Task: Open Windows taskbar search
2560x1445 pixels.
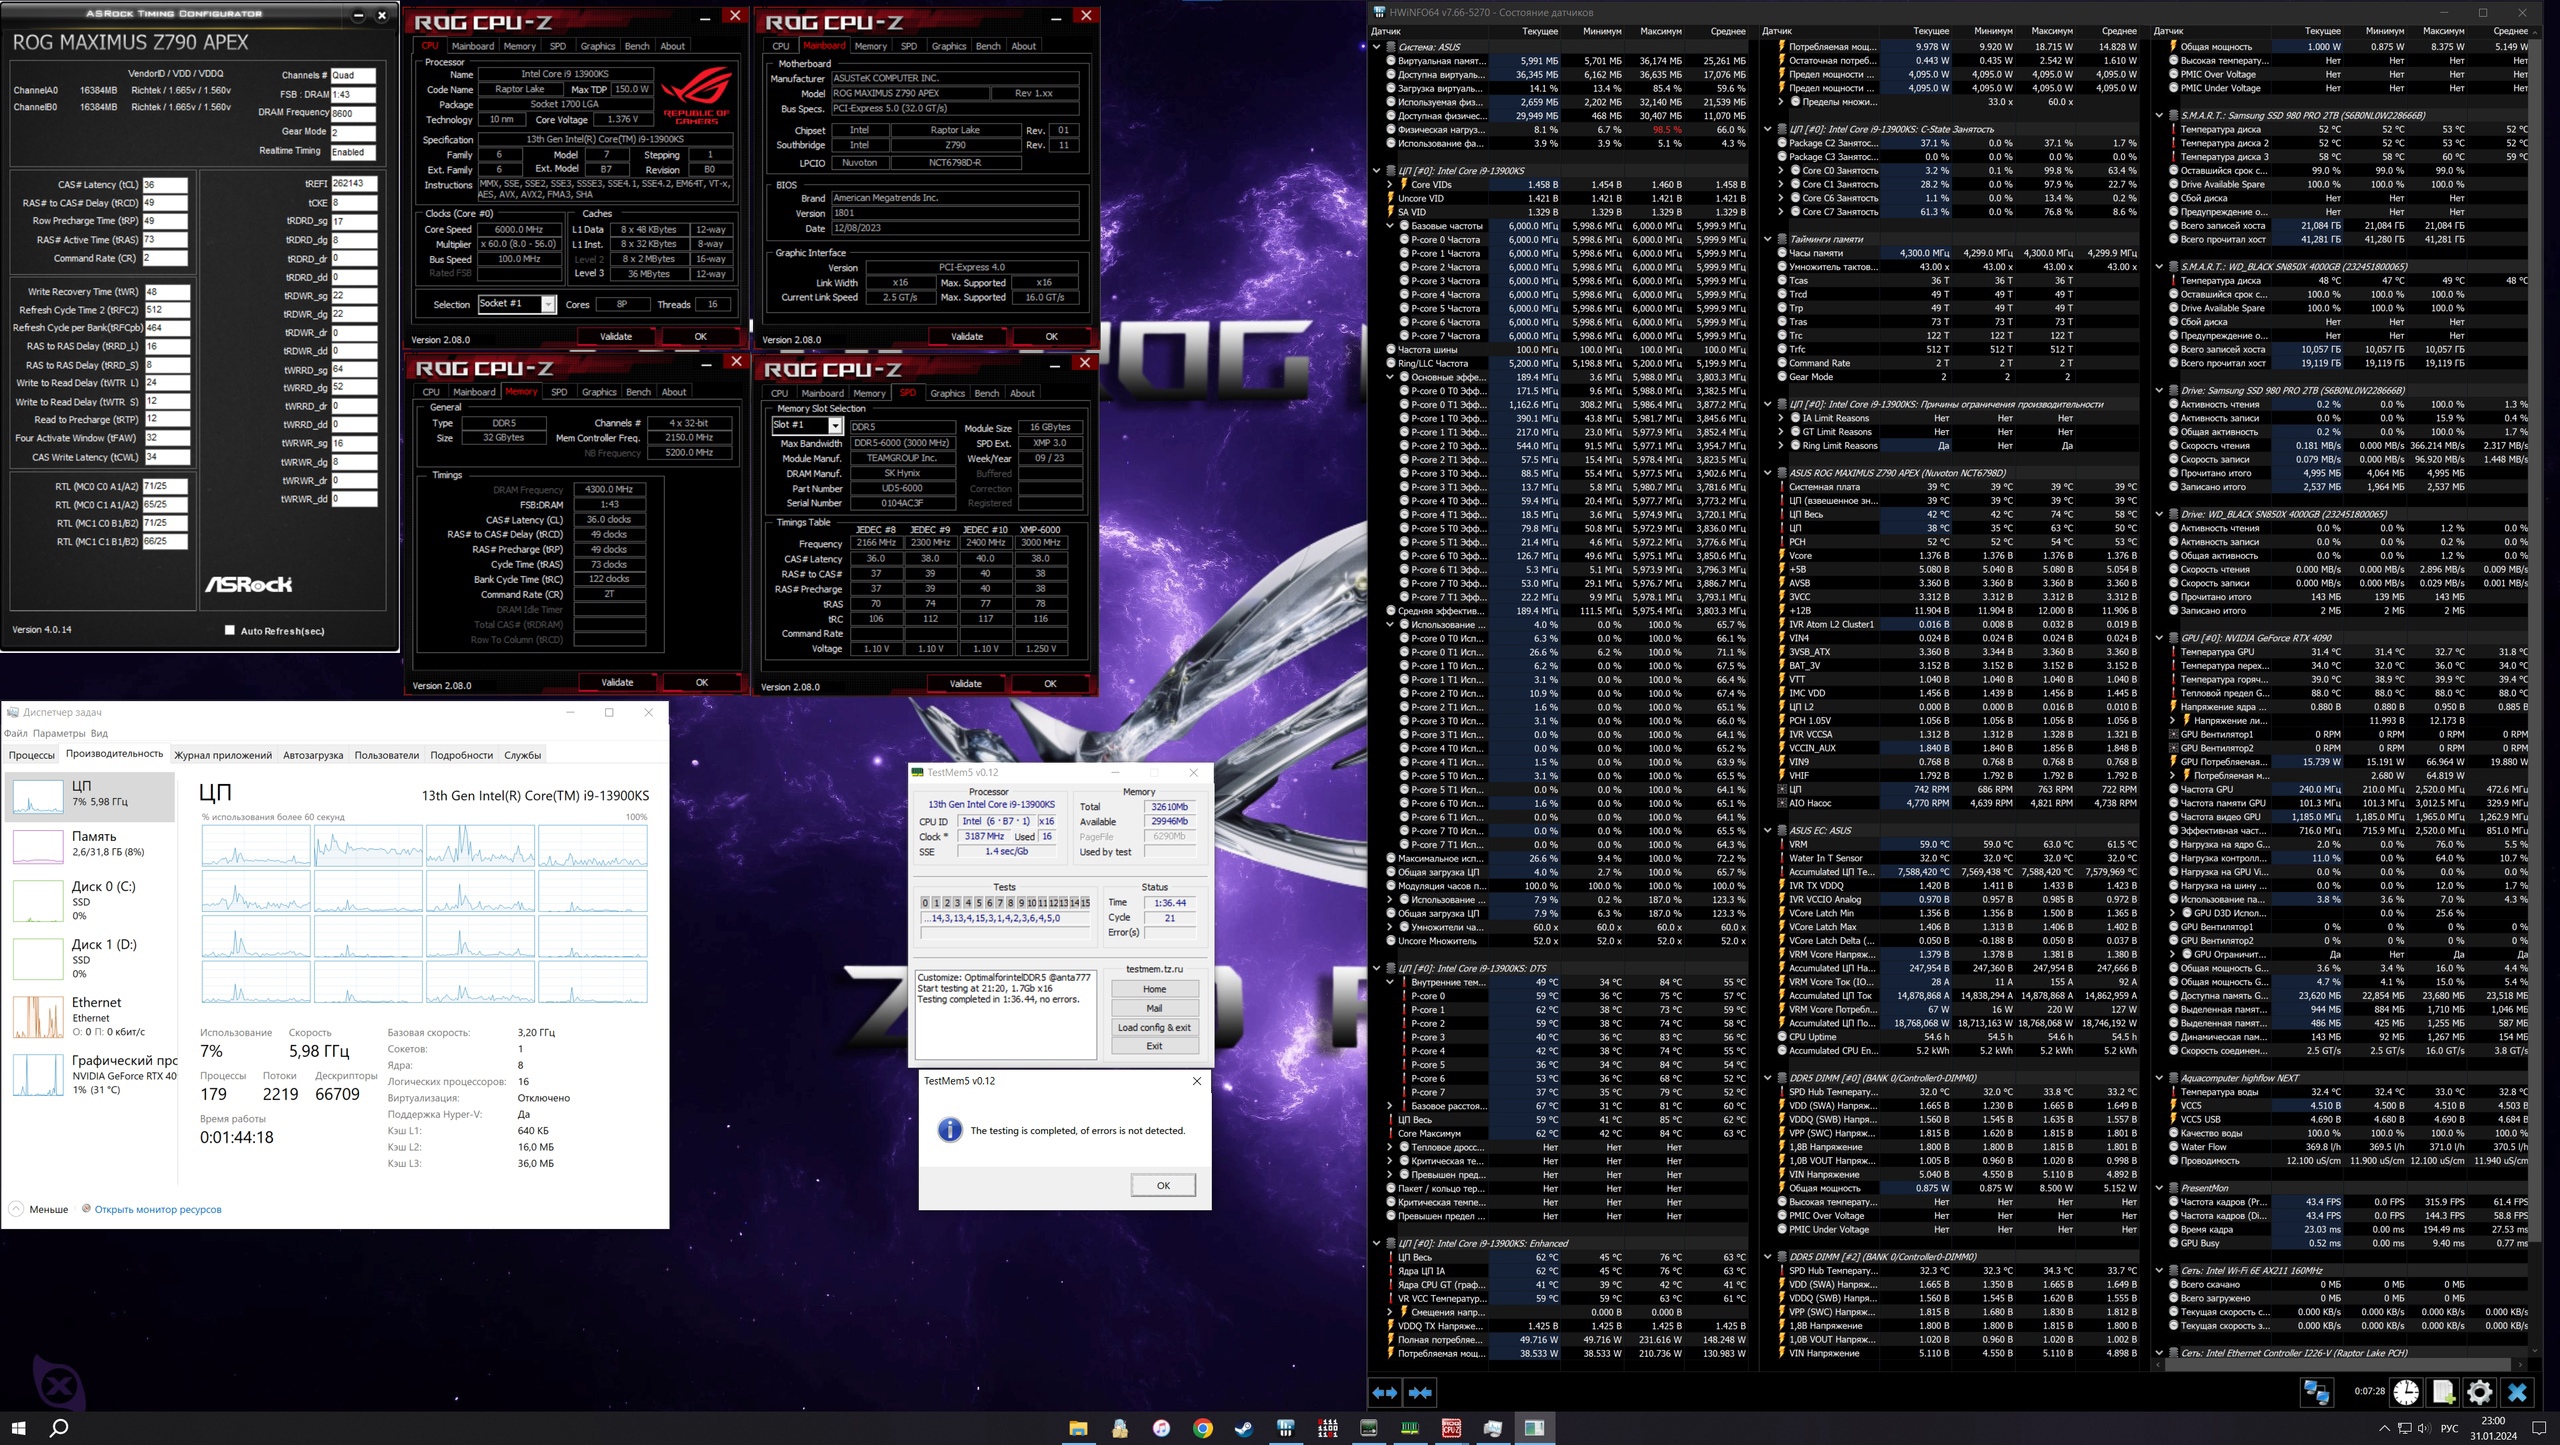Action: tap(59, 1428)
